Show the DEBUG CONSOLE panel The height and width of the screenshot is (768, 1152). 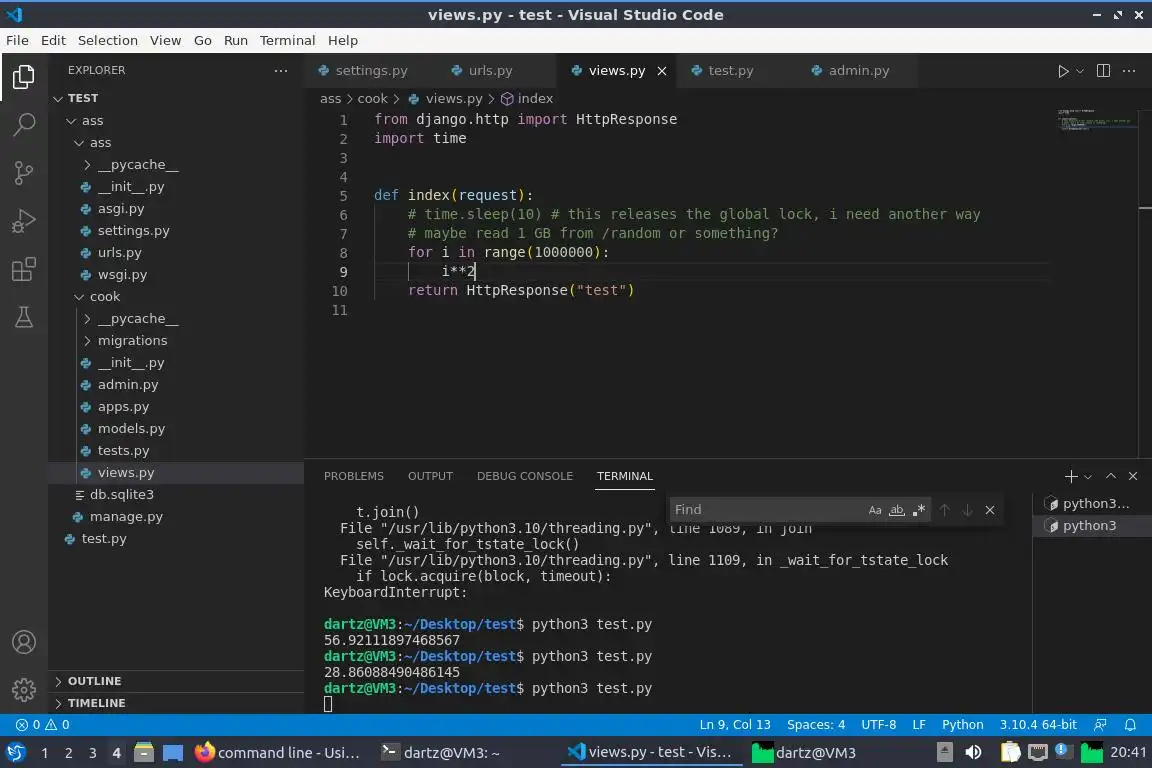[525, 476]
